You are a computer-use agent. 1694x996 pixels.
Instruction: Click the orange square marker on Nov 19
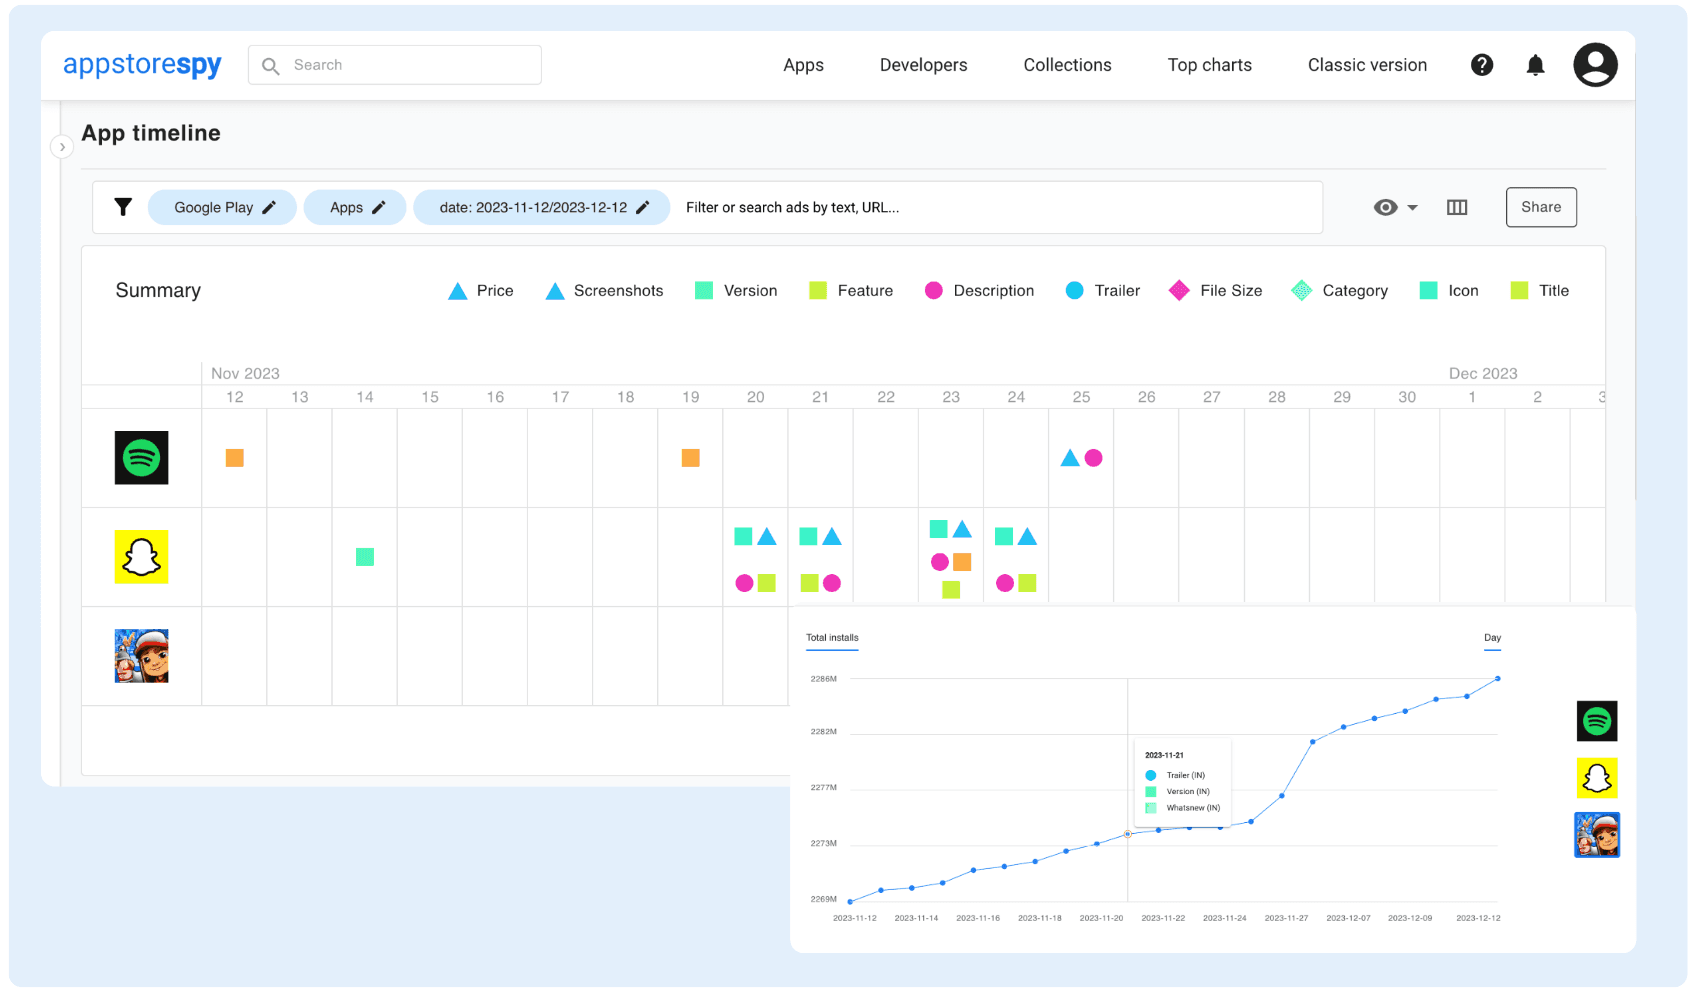click(690, 458)
